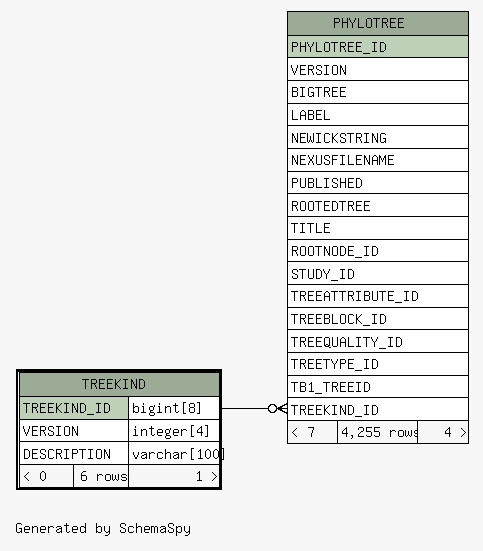
Task: Select the TREEQUALITY_ID column row
Action: [x=378, y=342]
